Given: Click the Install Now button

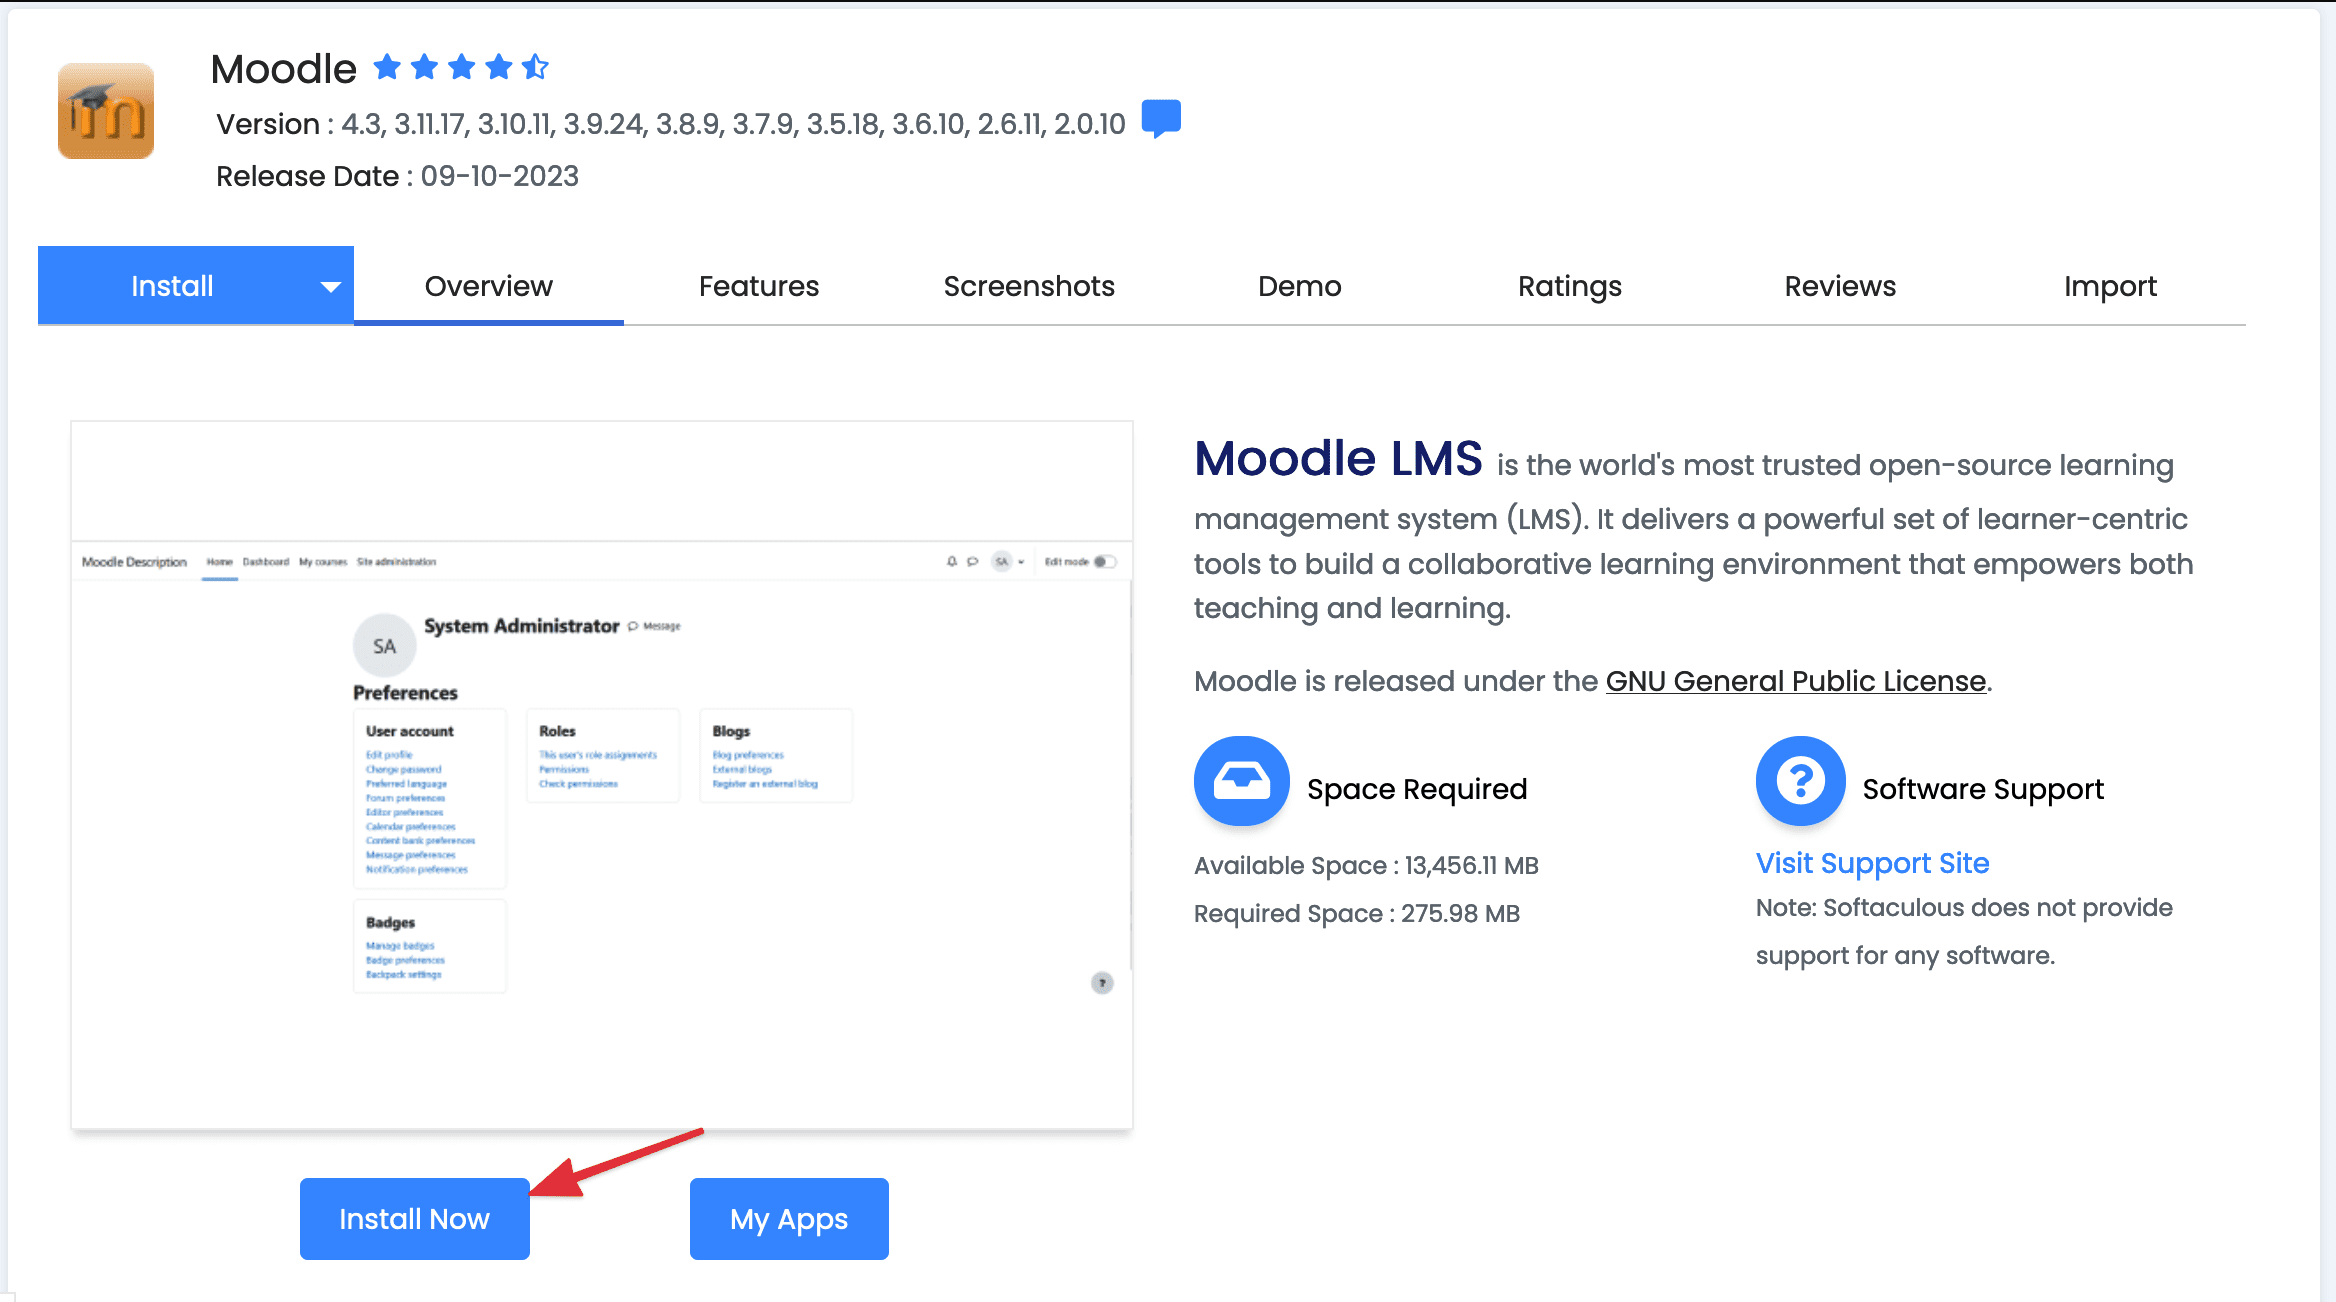Looking at the screenshot, I should tap(414, 1218).
